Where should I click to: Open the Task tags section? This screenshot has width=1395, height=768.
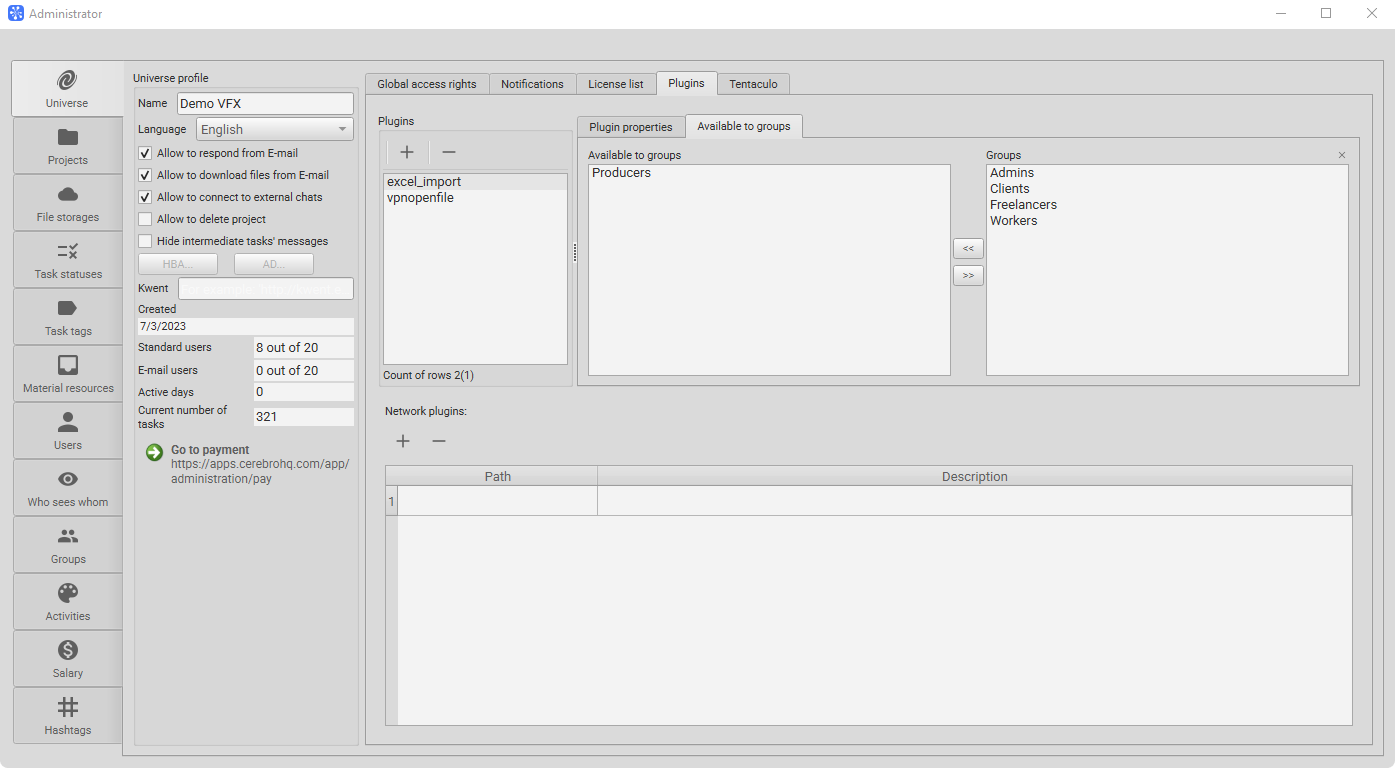tap(68, 317)
